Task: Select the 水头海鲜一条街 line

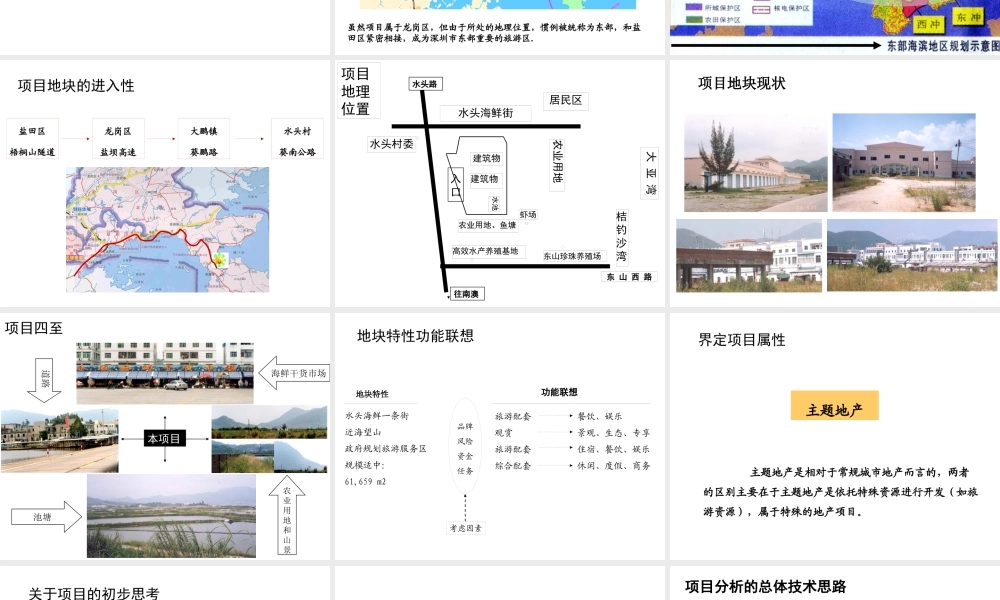Action: pyautogui.click(x=377, y=416)
